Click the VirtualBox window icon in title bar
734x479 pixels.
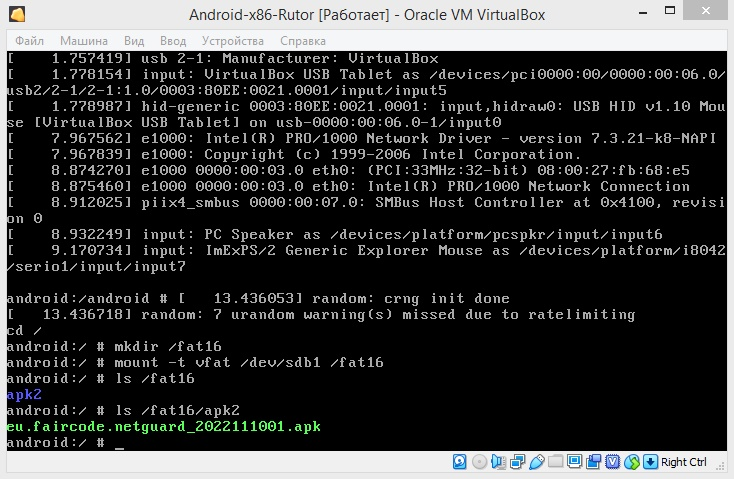(x=16, y=15)
